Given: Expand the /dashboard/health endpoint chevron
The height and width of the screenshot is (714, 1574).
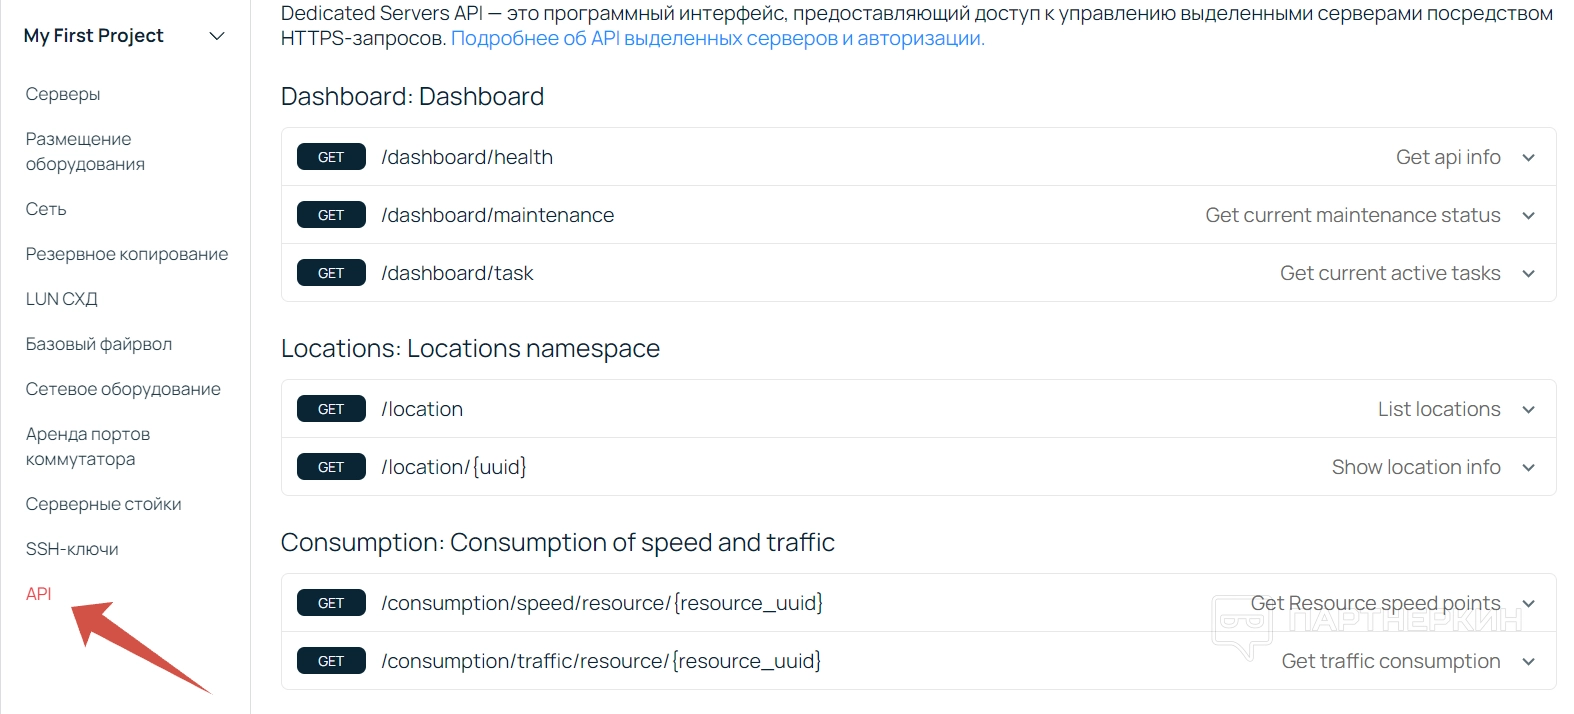Looking at the screenshot, I should click(x=1528, y=158).
